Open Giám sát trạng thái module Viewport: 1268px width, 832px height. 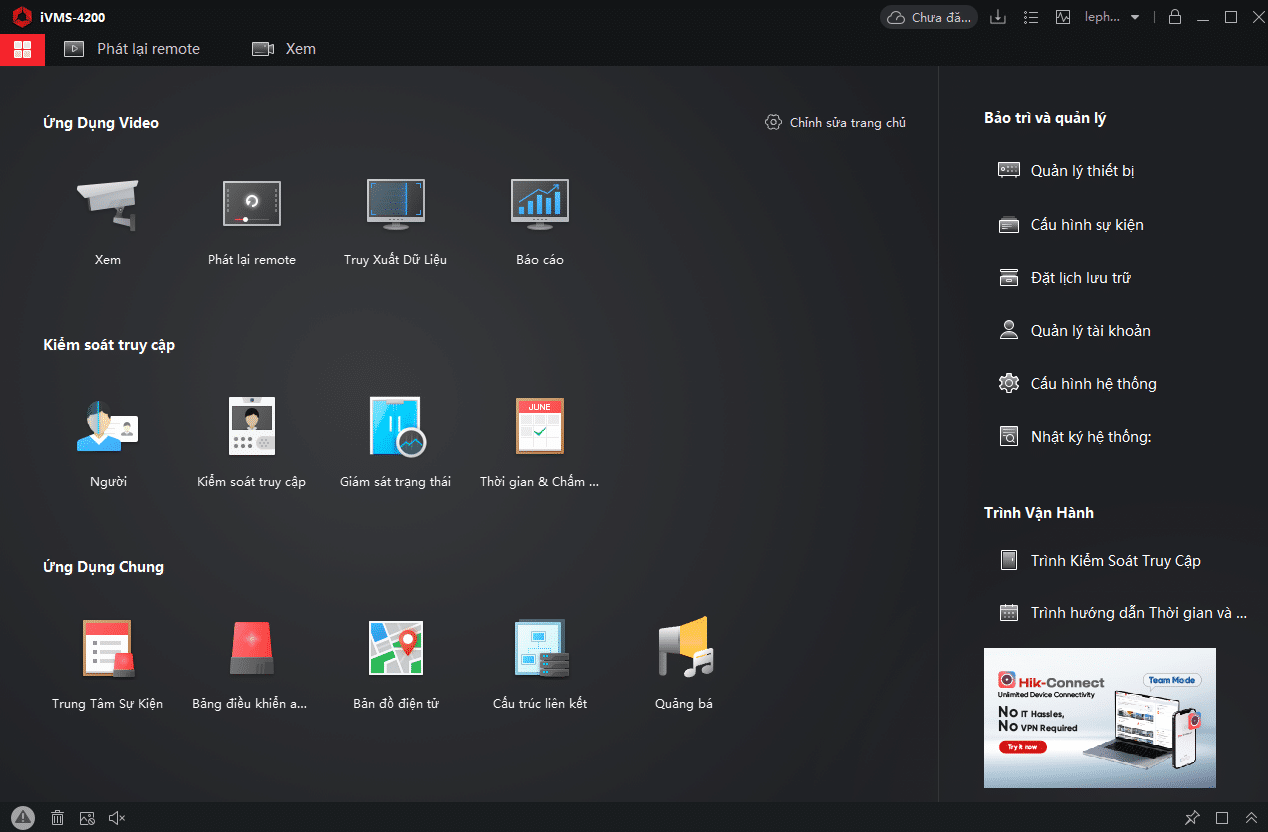(x=395, y=426)
